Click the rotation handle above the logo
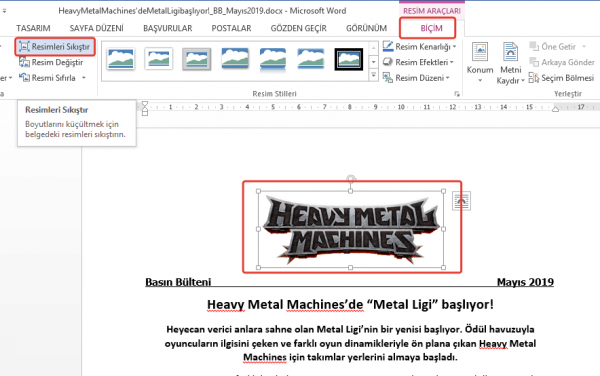This screenshot has width=600, height=376. pyautogui.click(x=351, y=178)
